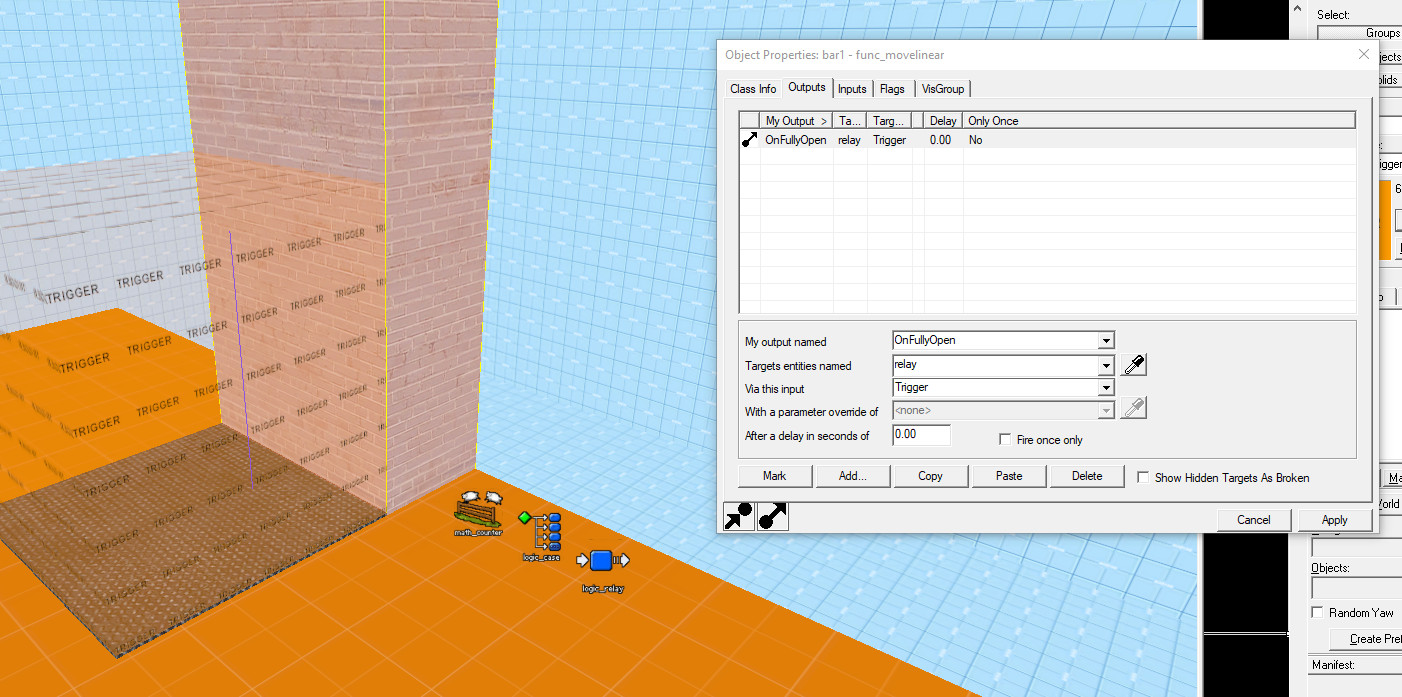Enable Random Yaw in the right panel
The image size is (1402, 697).
click(1318, 613)
